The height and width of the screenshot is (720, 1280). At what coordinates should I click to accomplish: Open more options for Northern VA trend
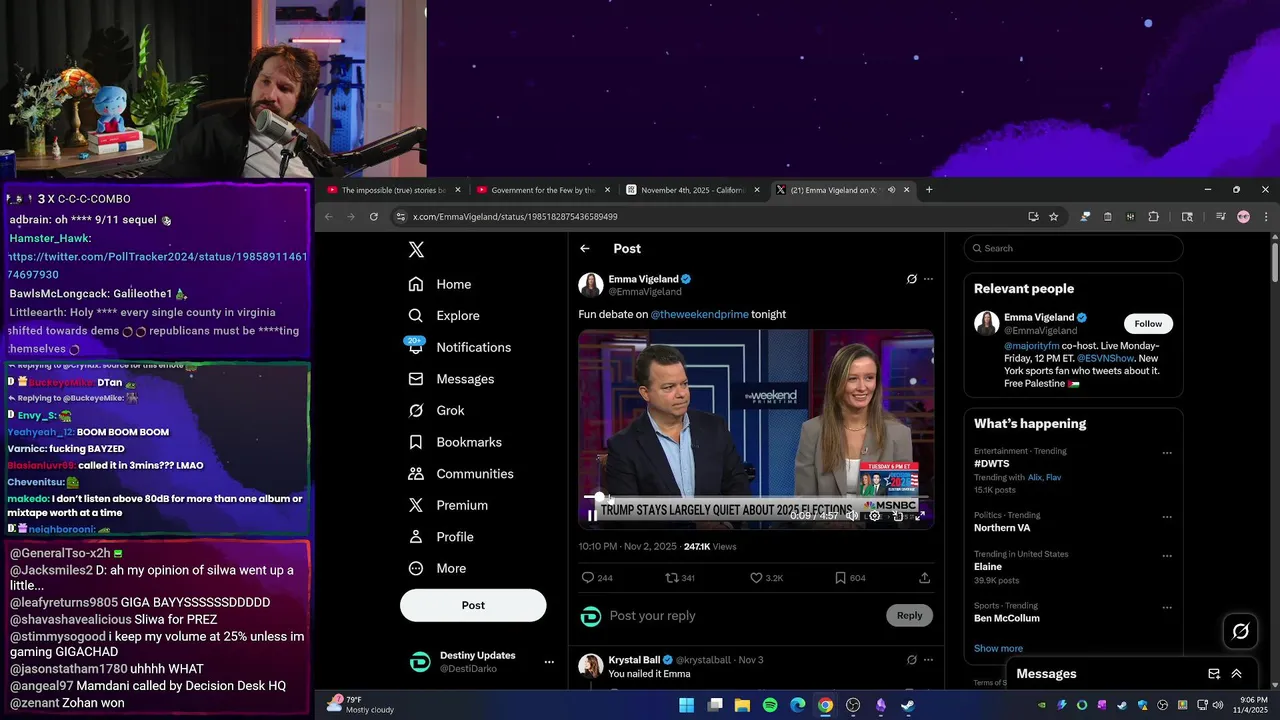1167,517
